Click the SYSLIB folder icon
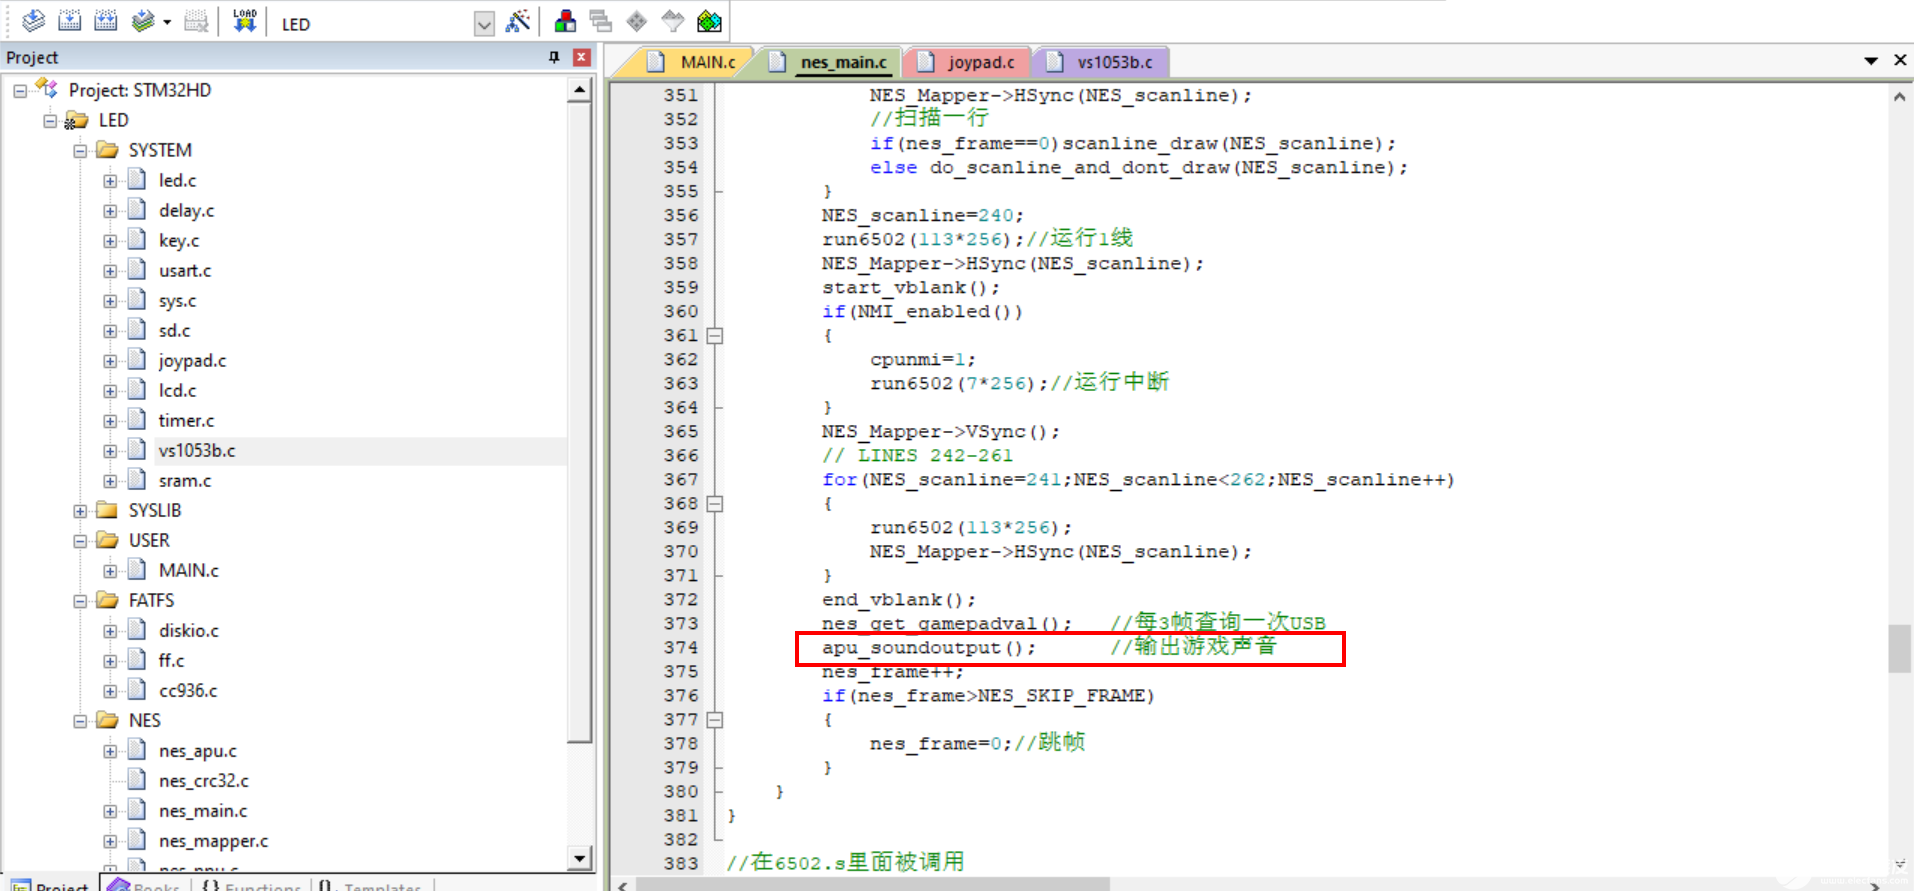 tap(107, 510)
